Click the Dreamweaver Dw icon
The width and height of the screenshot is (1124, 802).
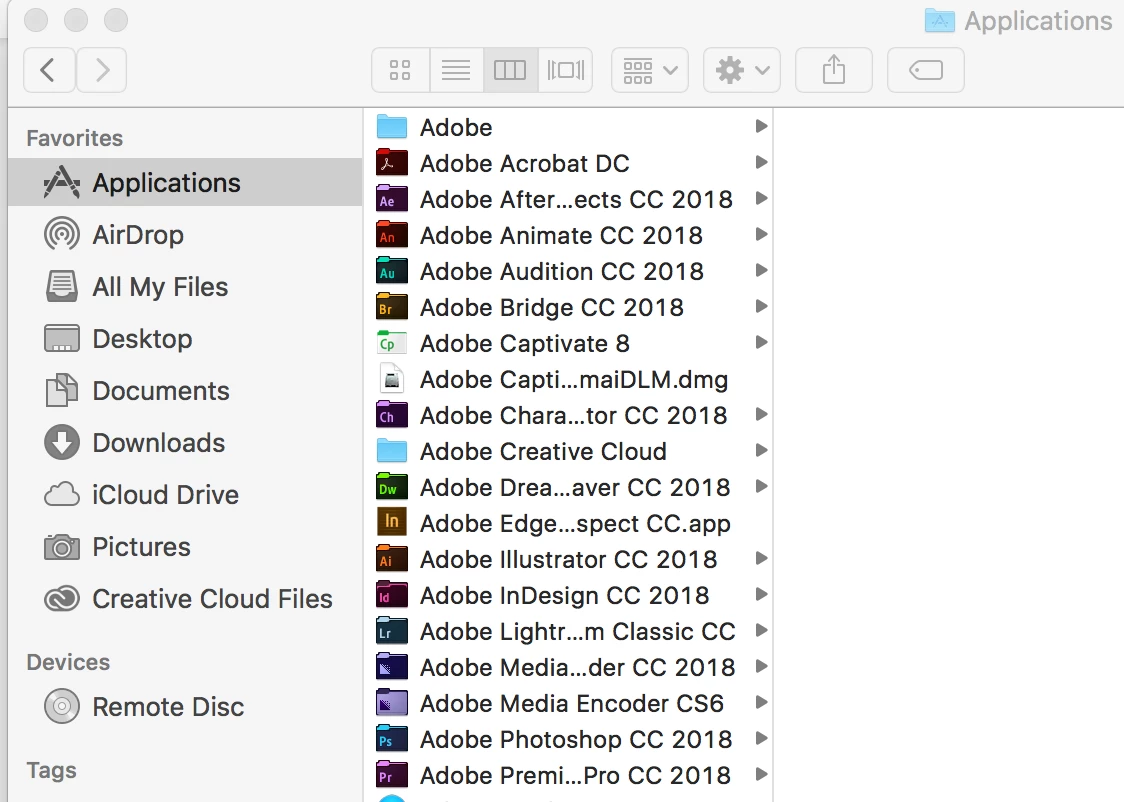coord(392,487)
